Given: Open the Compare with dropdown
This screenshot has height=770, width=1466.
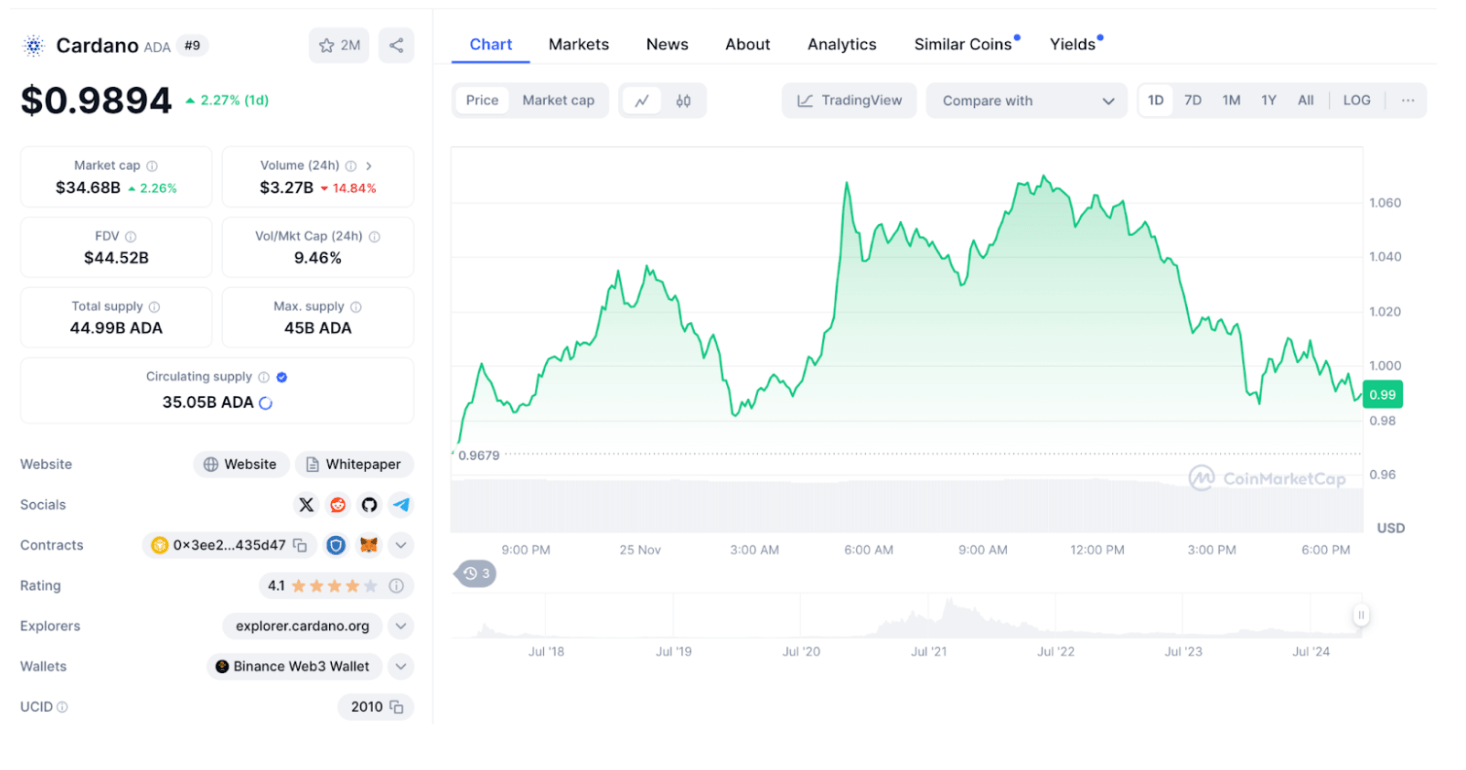Looking at the screenshot, I should click(1027, 101).
